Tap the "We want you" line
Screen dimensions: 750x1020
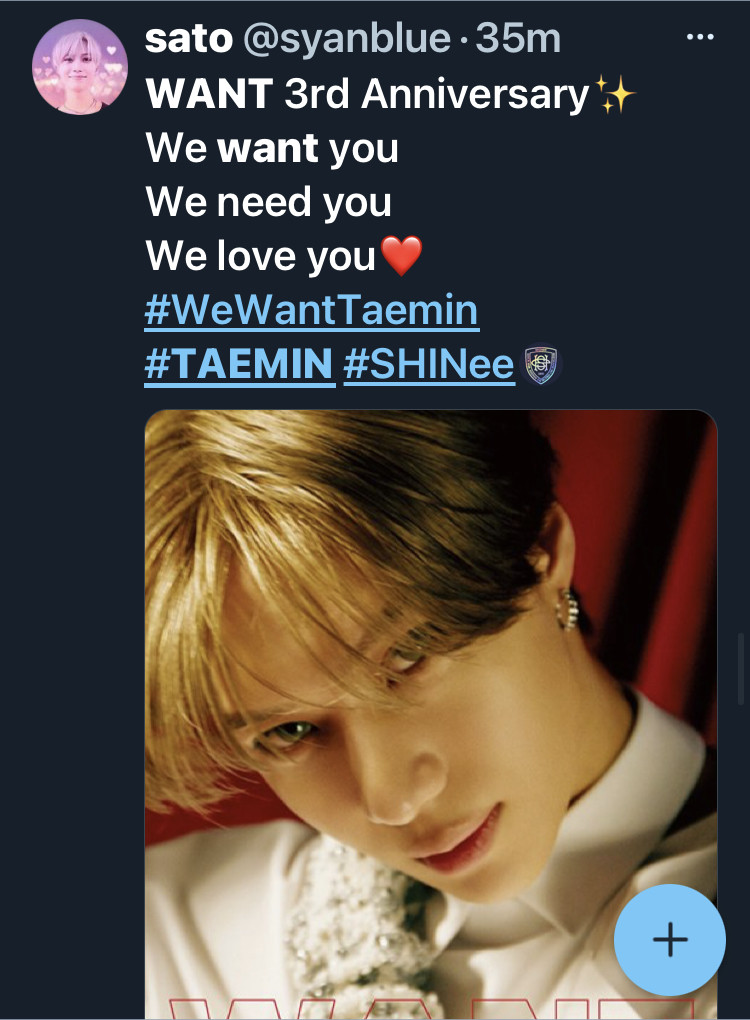tap(272, 148)
